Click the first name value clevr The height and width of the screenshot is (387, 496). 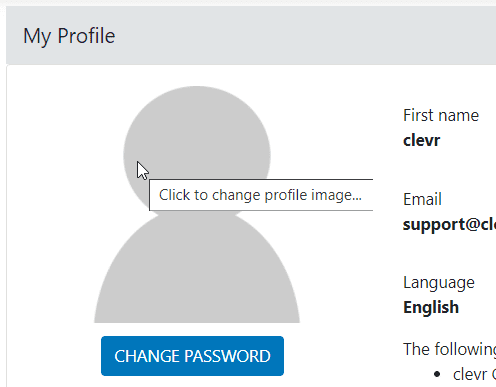(x=422, y=140)
